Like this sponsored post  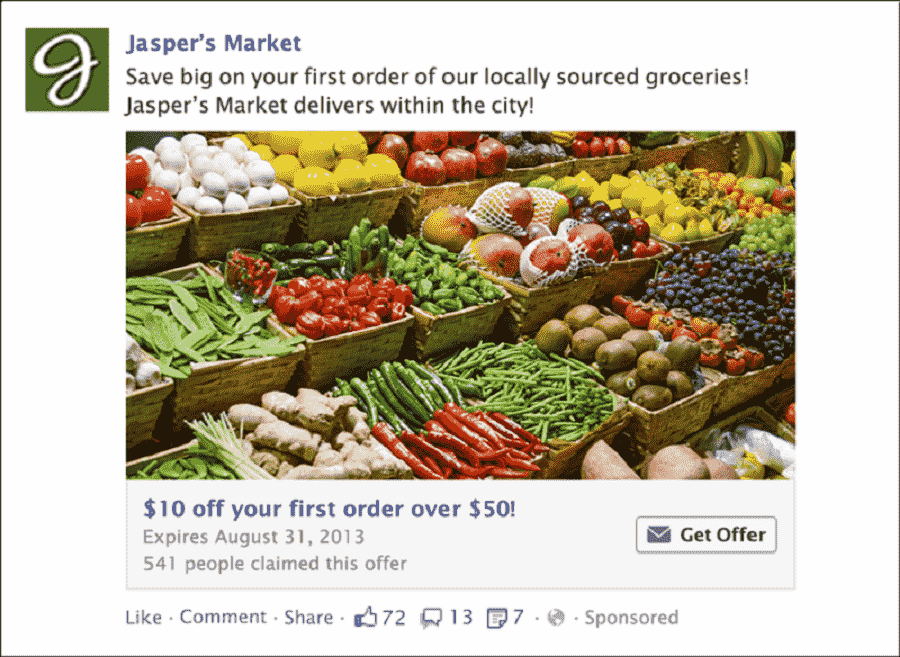pyautogui.click(x=143, y=617)
